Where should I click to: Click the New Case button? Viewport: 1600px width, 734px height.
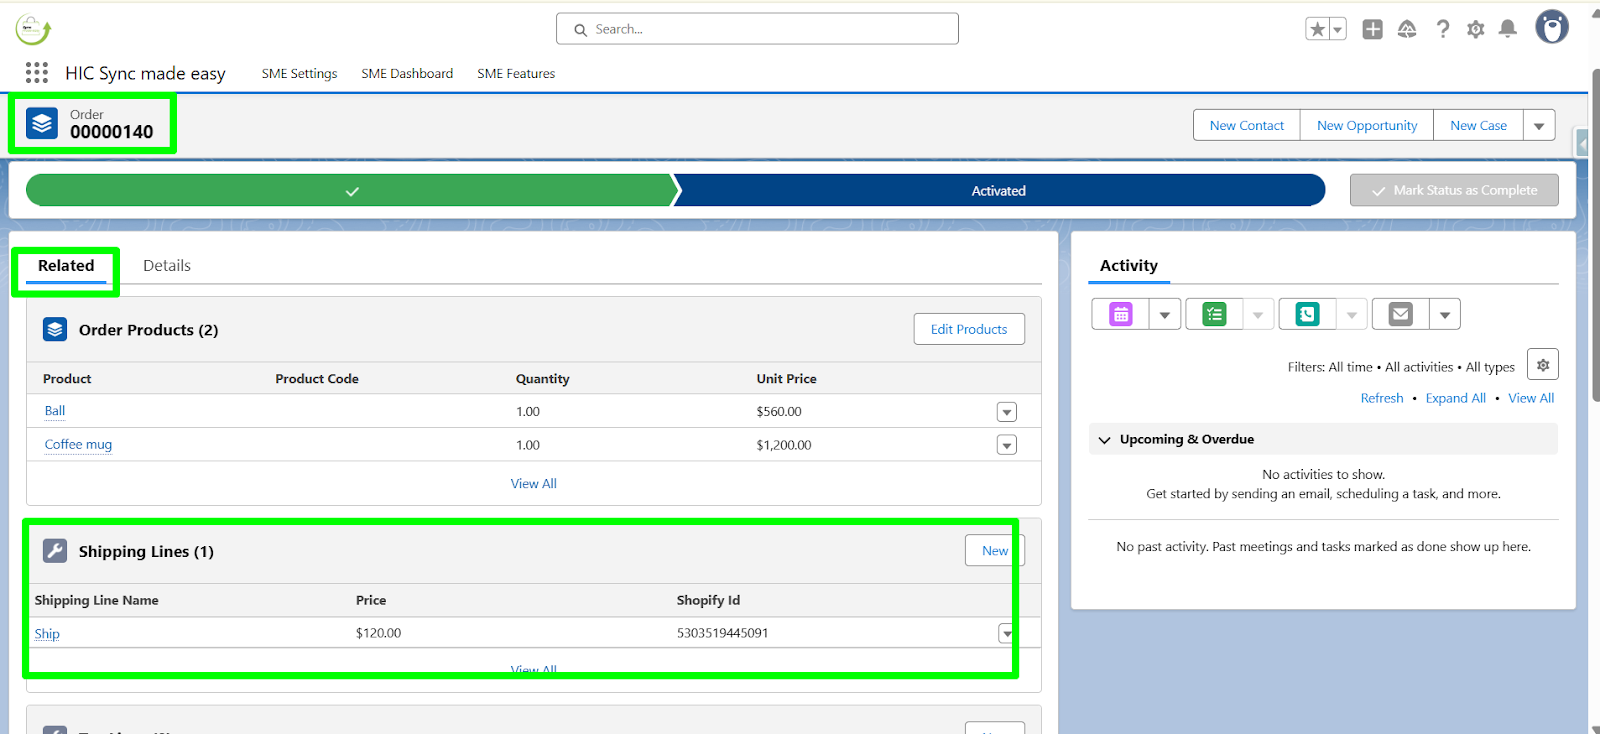[x=1478, y=125]
